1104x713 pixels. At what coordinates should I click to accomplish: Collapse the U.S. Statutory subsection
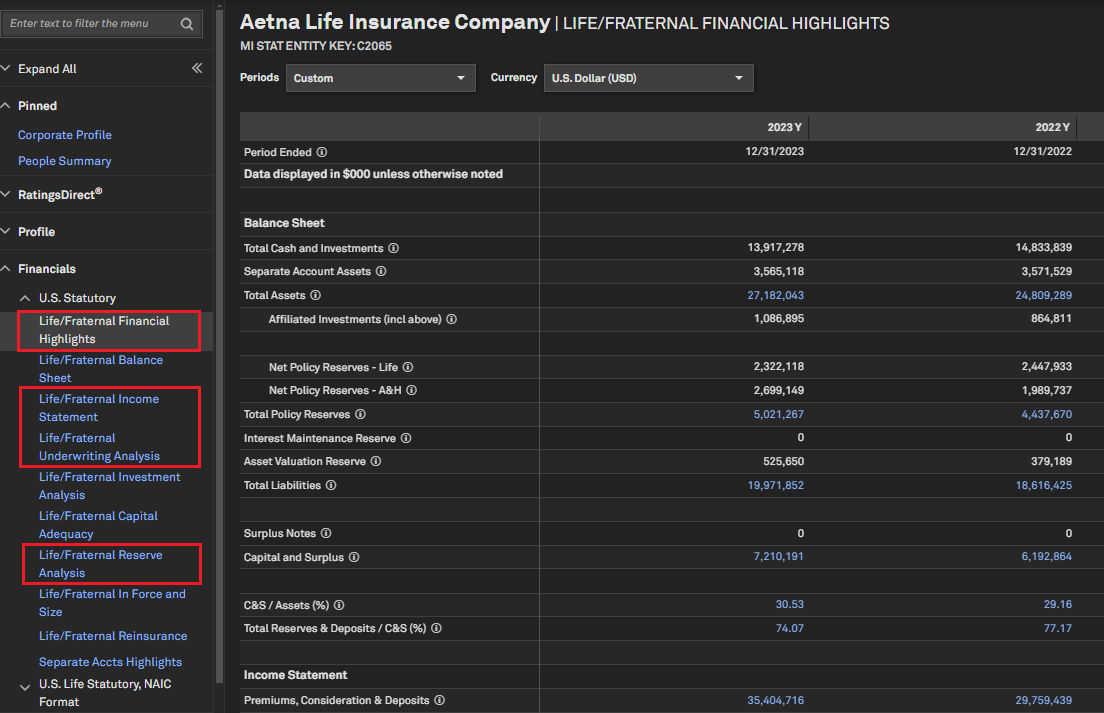(25, 298)
